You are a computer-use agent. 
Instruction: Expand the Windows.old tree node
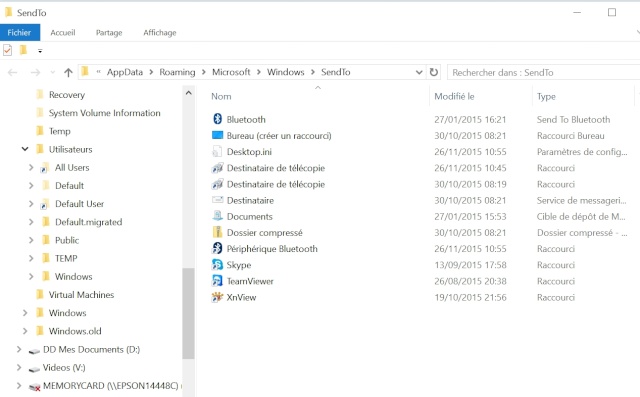25,331
